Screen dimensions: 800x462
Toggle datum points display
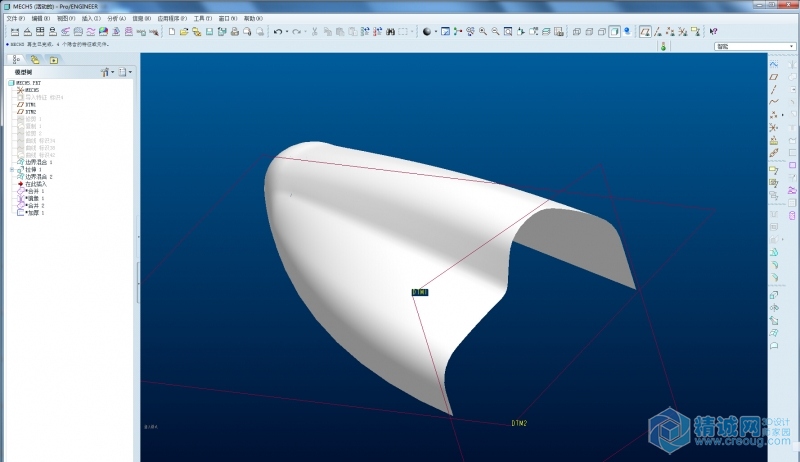click(x=670, y=32)
